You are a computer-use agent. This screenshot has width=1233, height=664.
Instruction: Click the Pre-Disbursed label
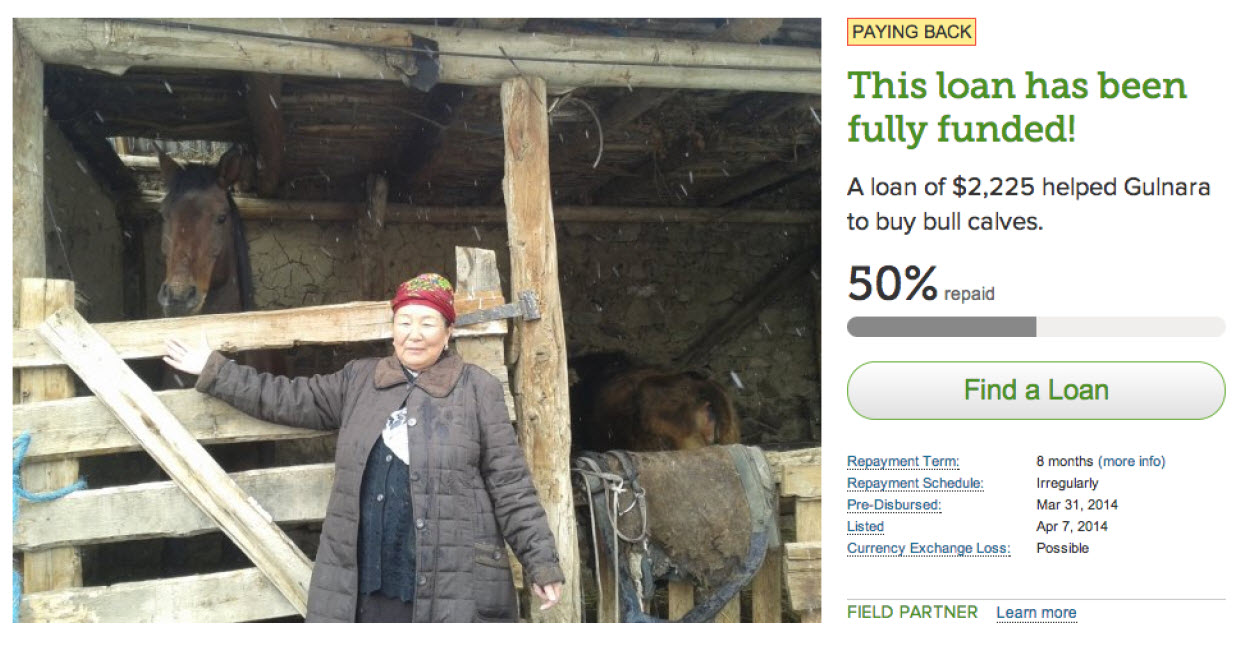894,505
